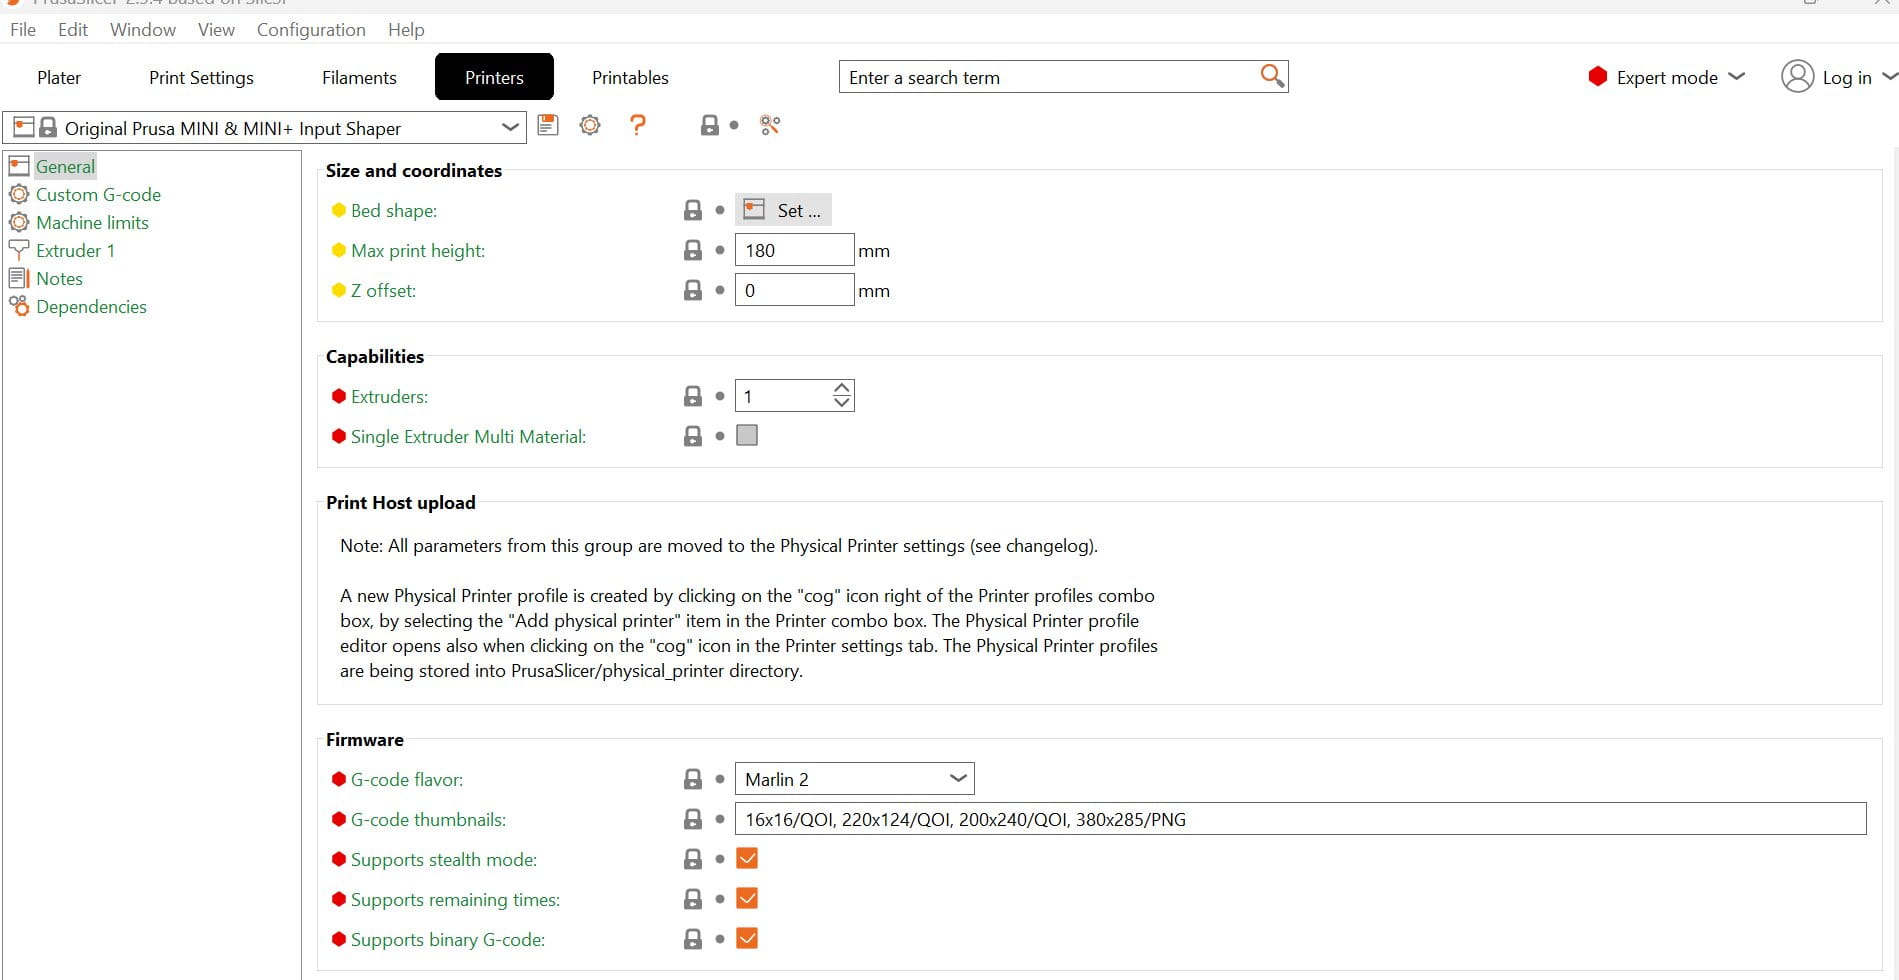Click the red Expert mode hexagon icon
The width and height of the screenshot is (1899, 980).
[1598, 77]
